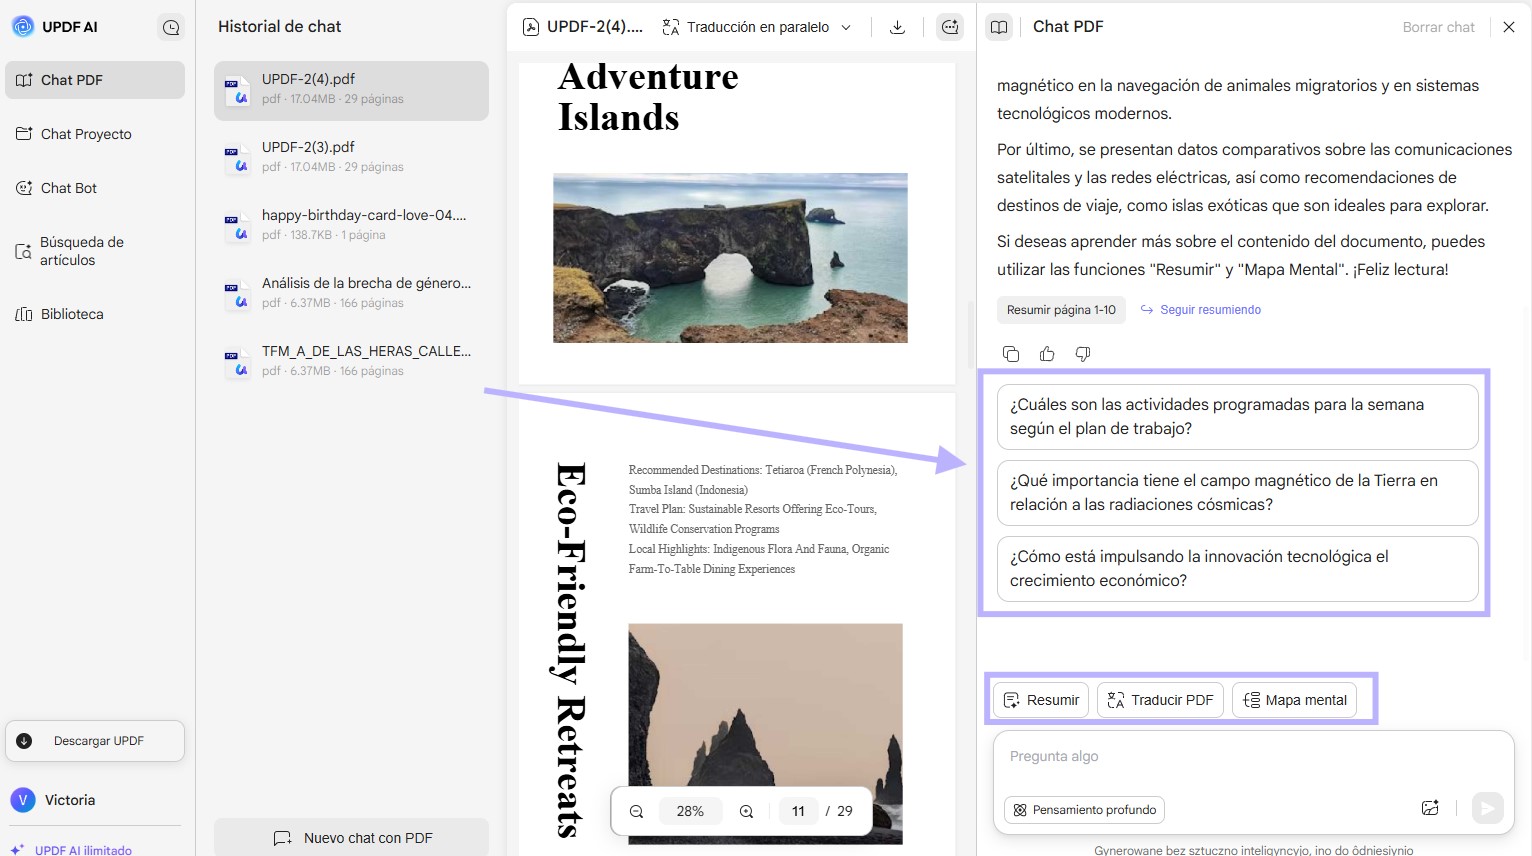Click the Resumir button
This screenshot has height=856, width=1532.
pos(1041,700)
